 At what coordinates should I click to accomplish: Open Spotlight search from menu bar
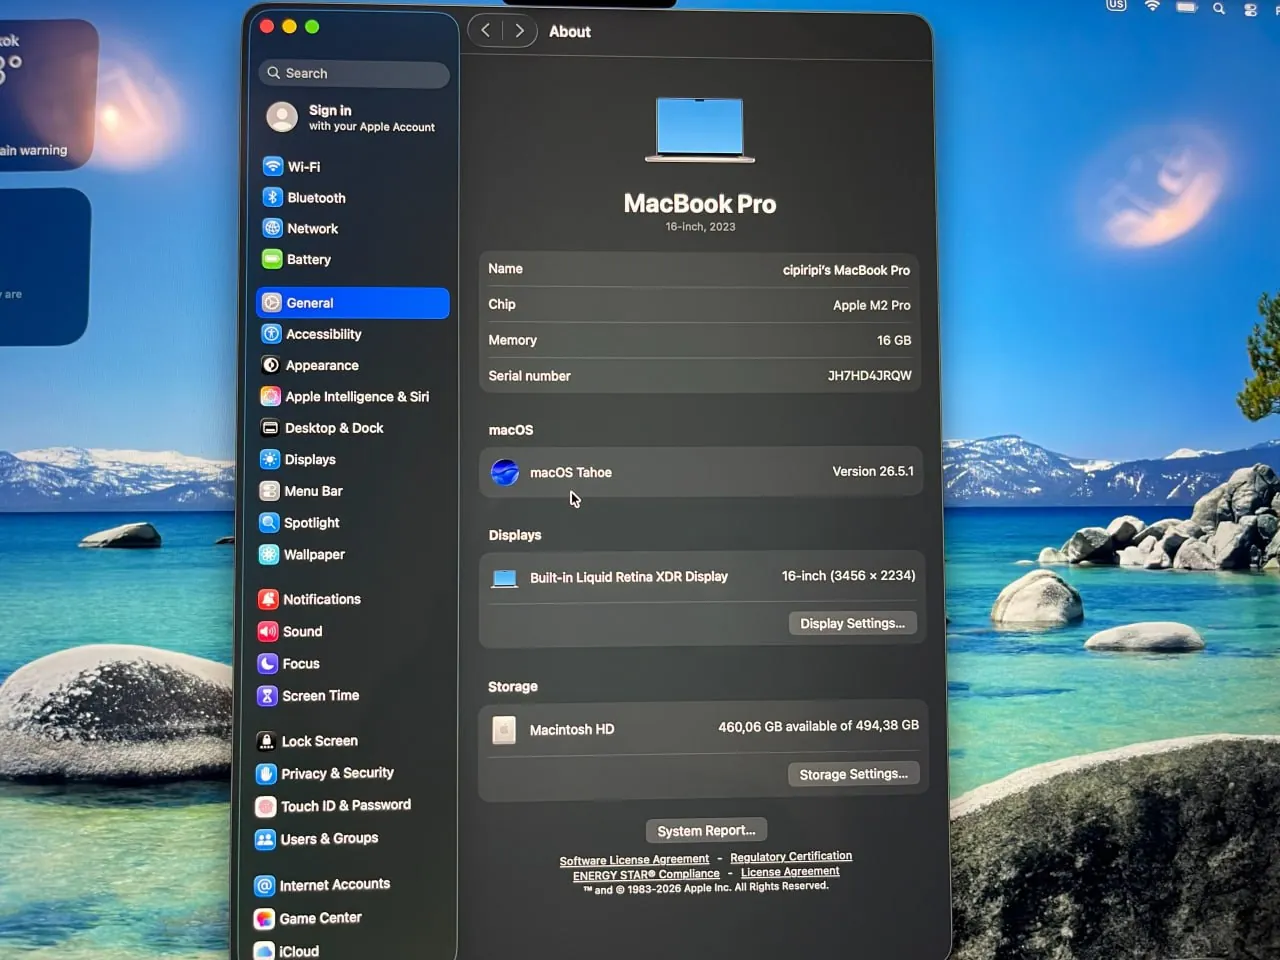1218,8
